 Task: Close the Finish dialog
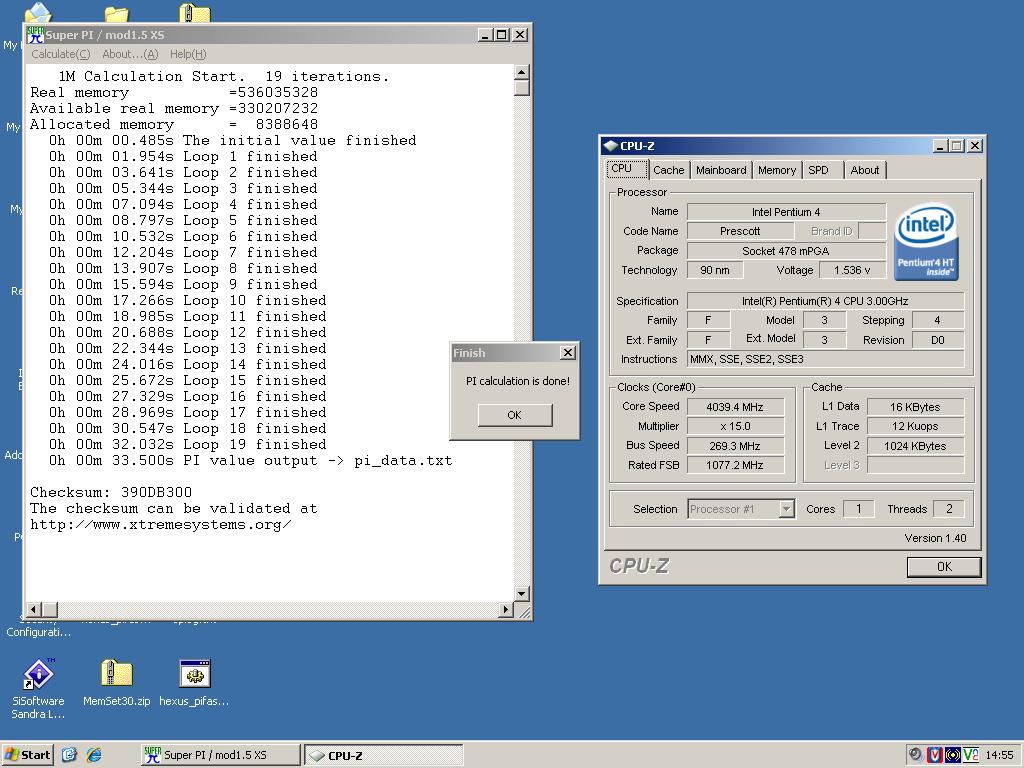568,353
